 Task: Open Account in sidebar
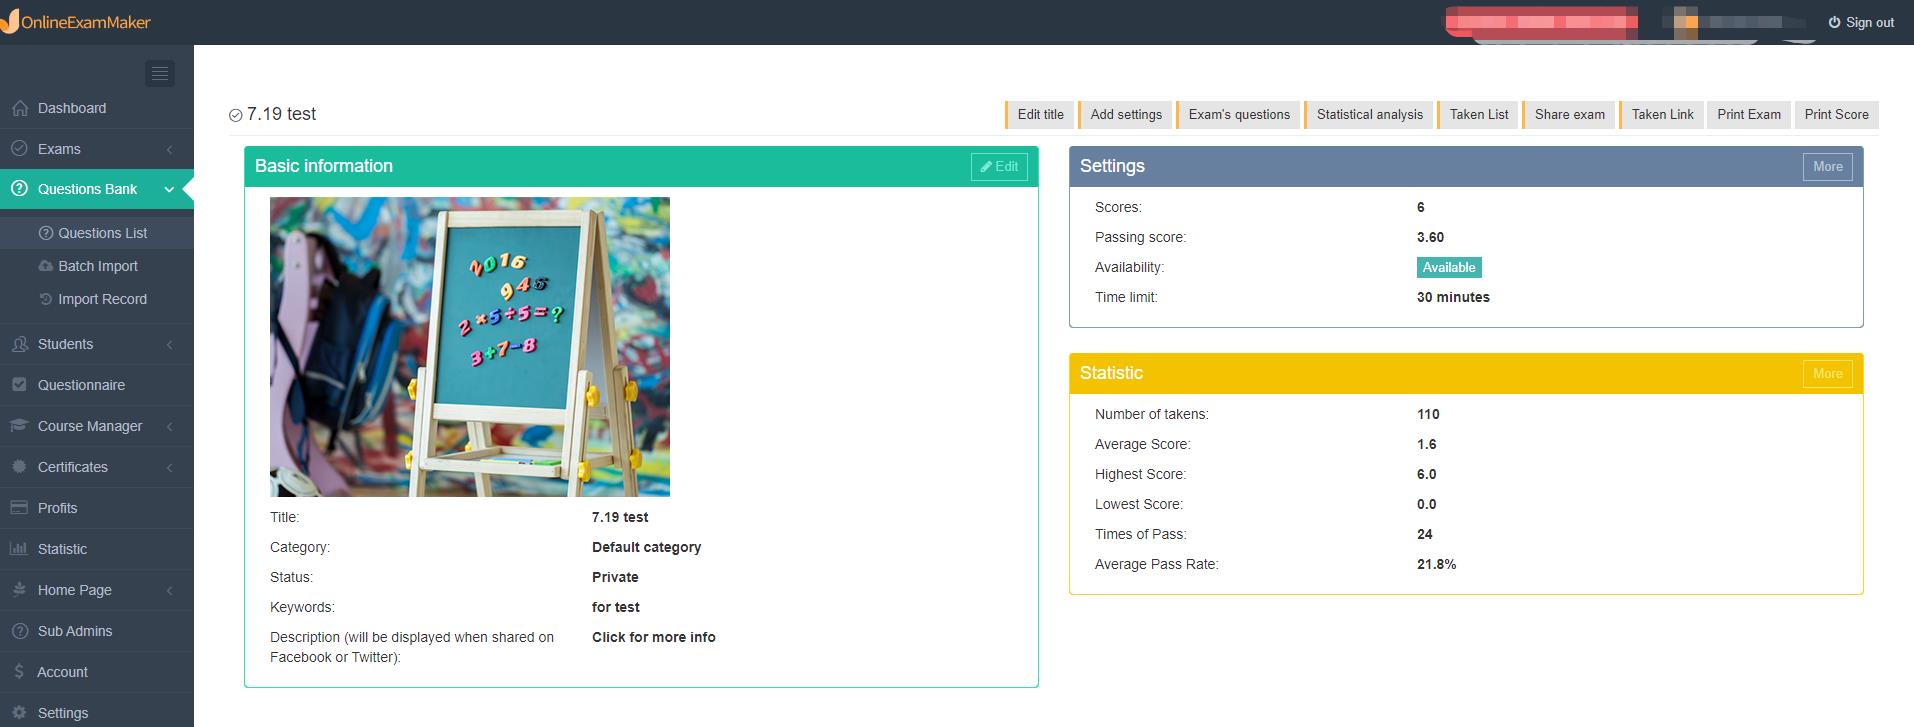pos(97,672)
